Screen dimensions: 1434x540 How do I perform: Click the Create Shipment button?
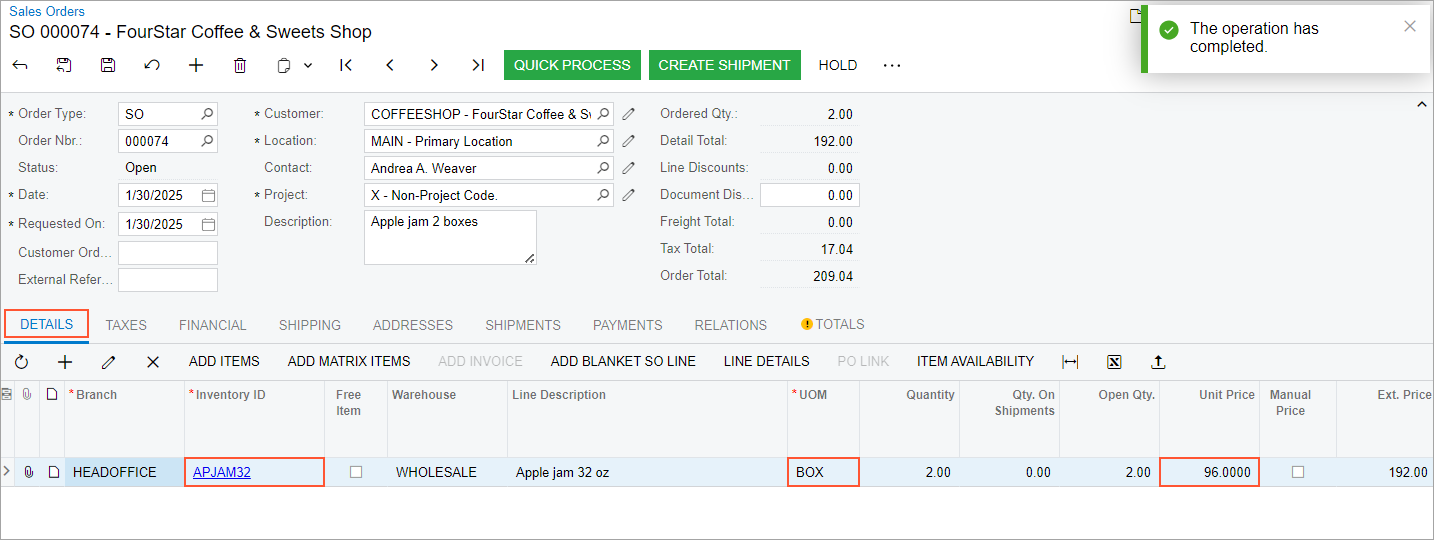[724, 65]
